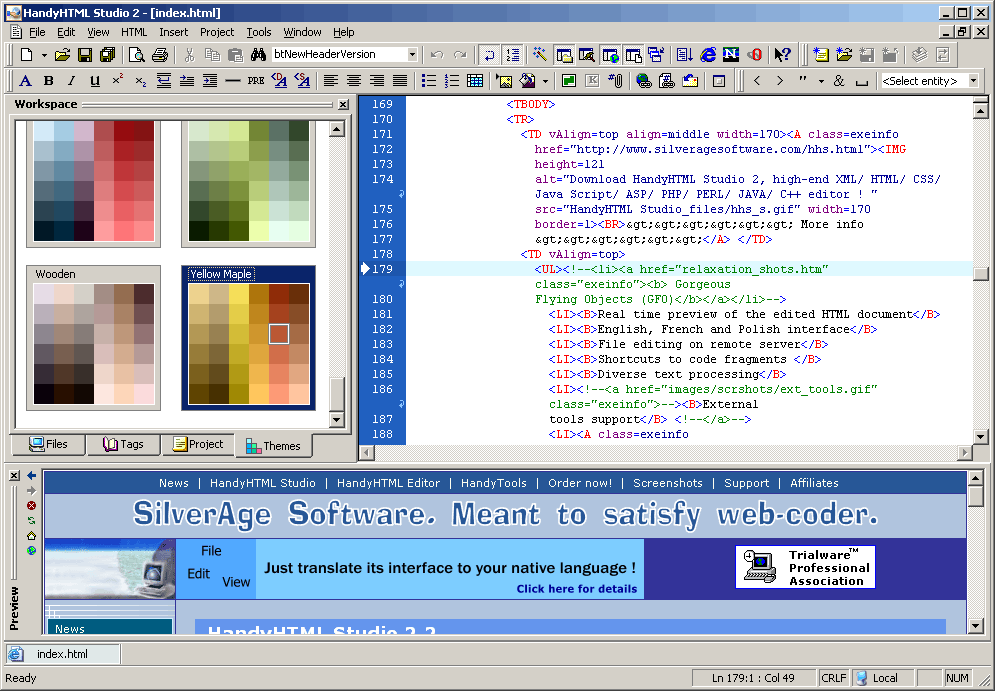Apply underline formatting tag
The height and width of the screenshot is (691, 995).
click(x=95, y=81)
